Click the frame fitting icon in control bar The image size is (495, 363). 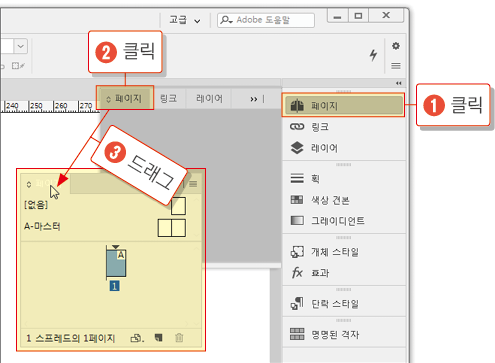pyautogui.click(x=18, y=66)
